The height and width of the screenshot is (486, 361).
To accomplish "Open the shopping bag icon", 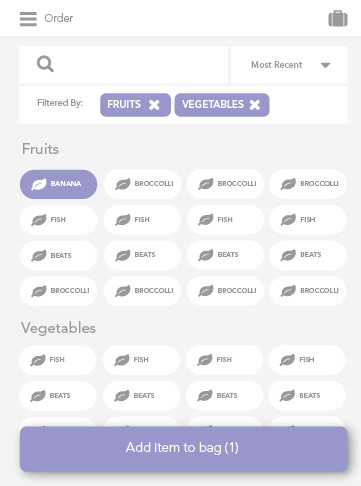I will coord(338,18).
